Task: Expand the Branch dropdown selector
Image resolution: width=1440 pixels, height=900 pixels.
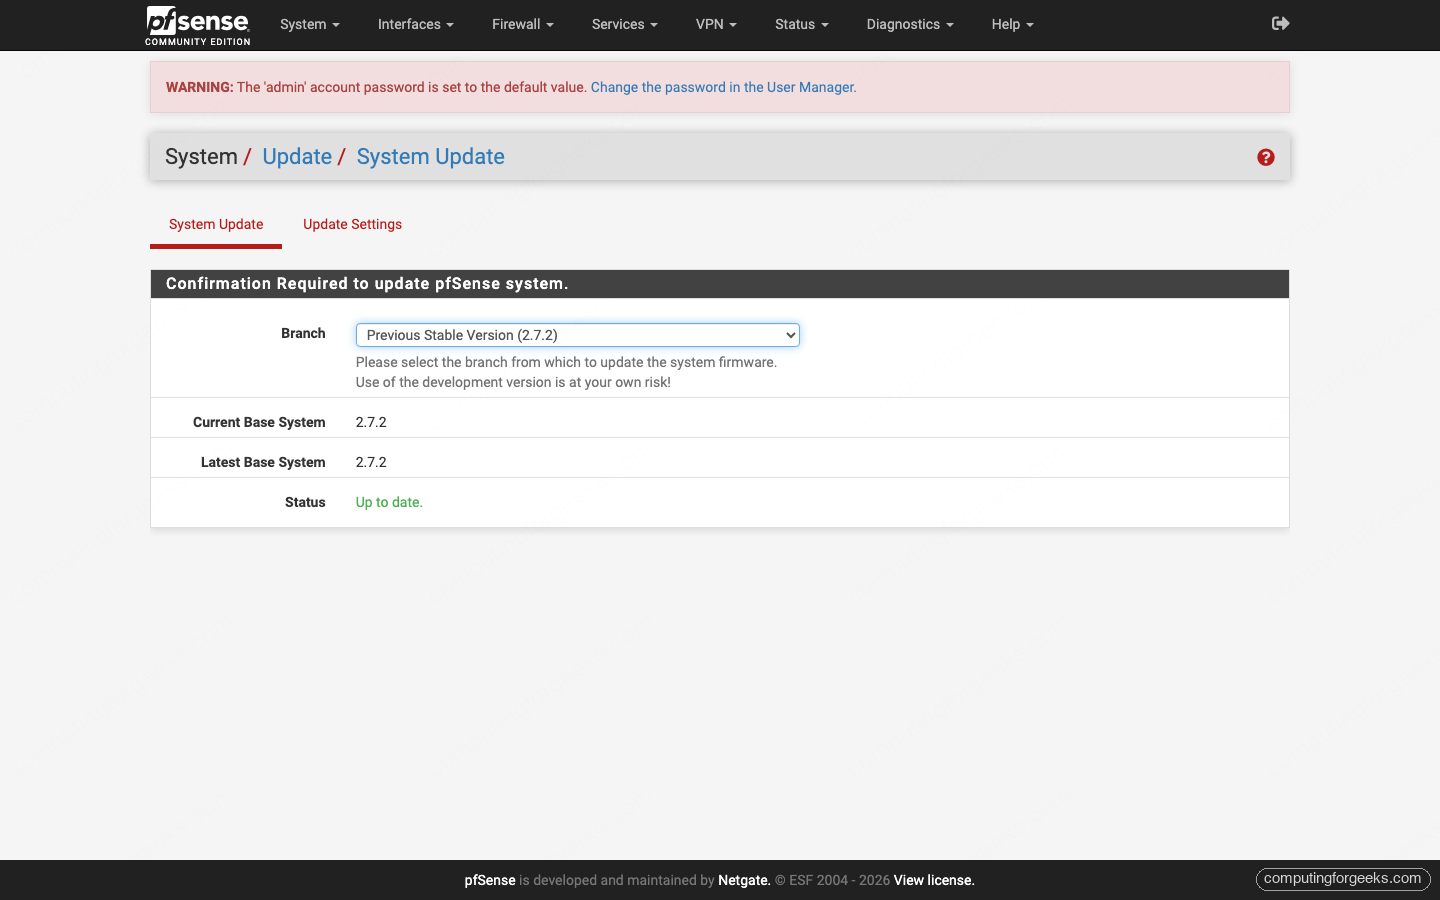Action: (578, 335)
